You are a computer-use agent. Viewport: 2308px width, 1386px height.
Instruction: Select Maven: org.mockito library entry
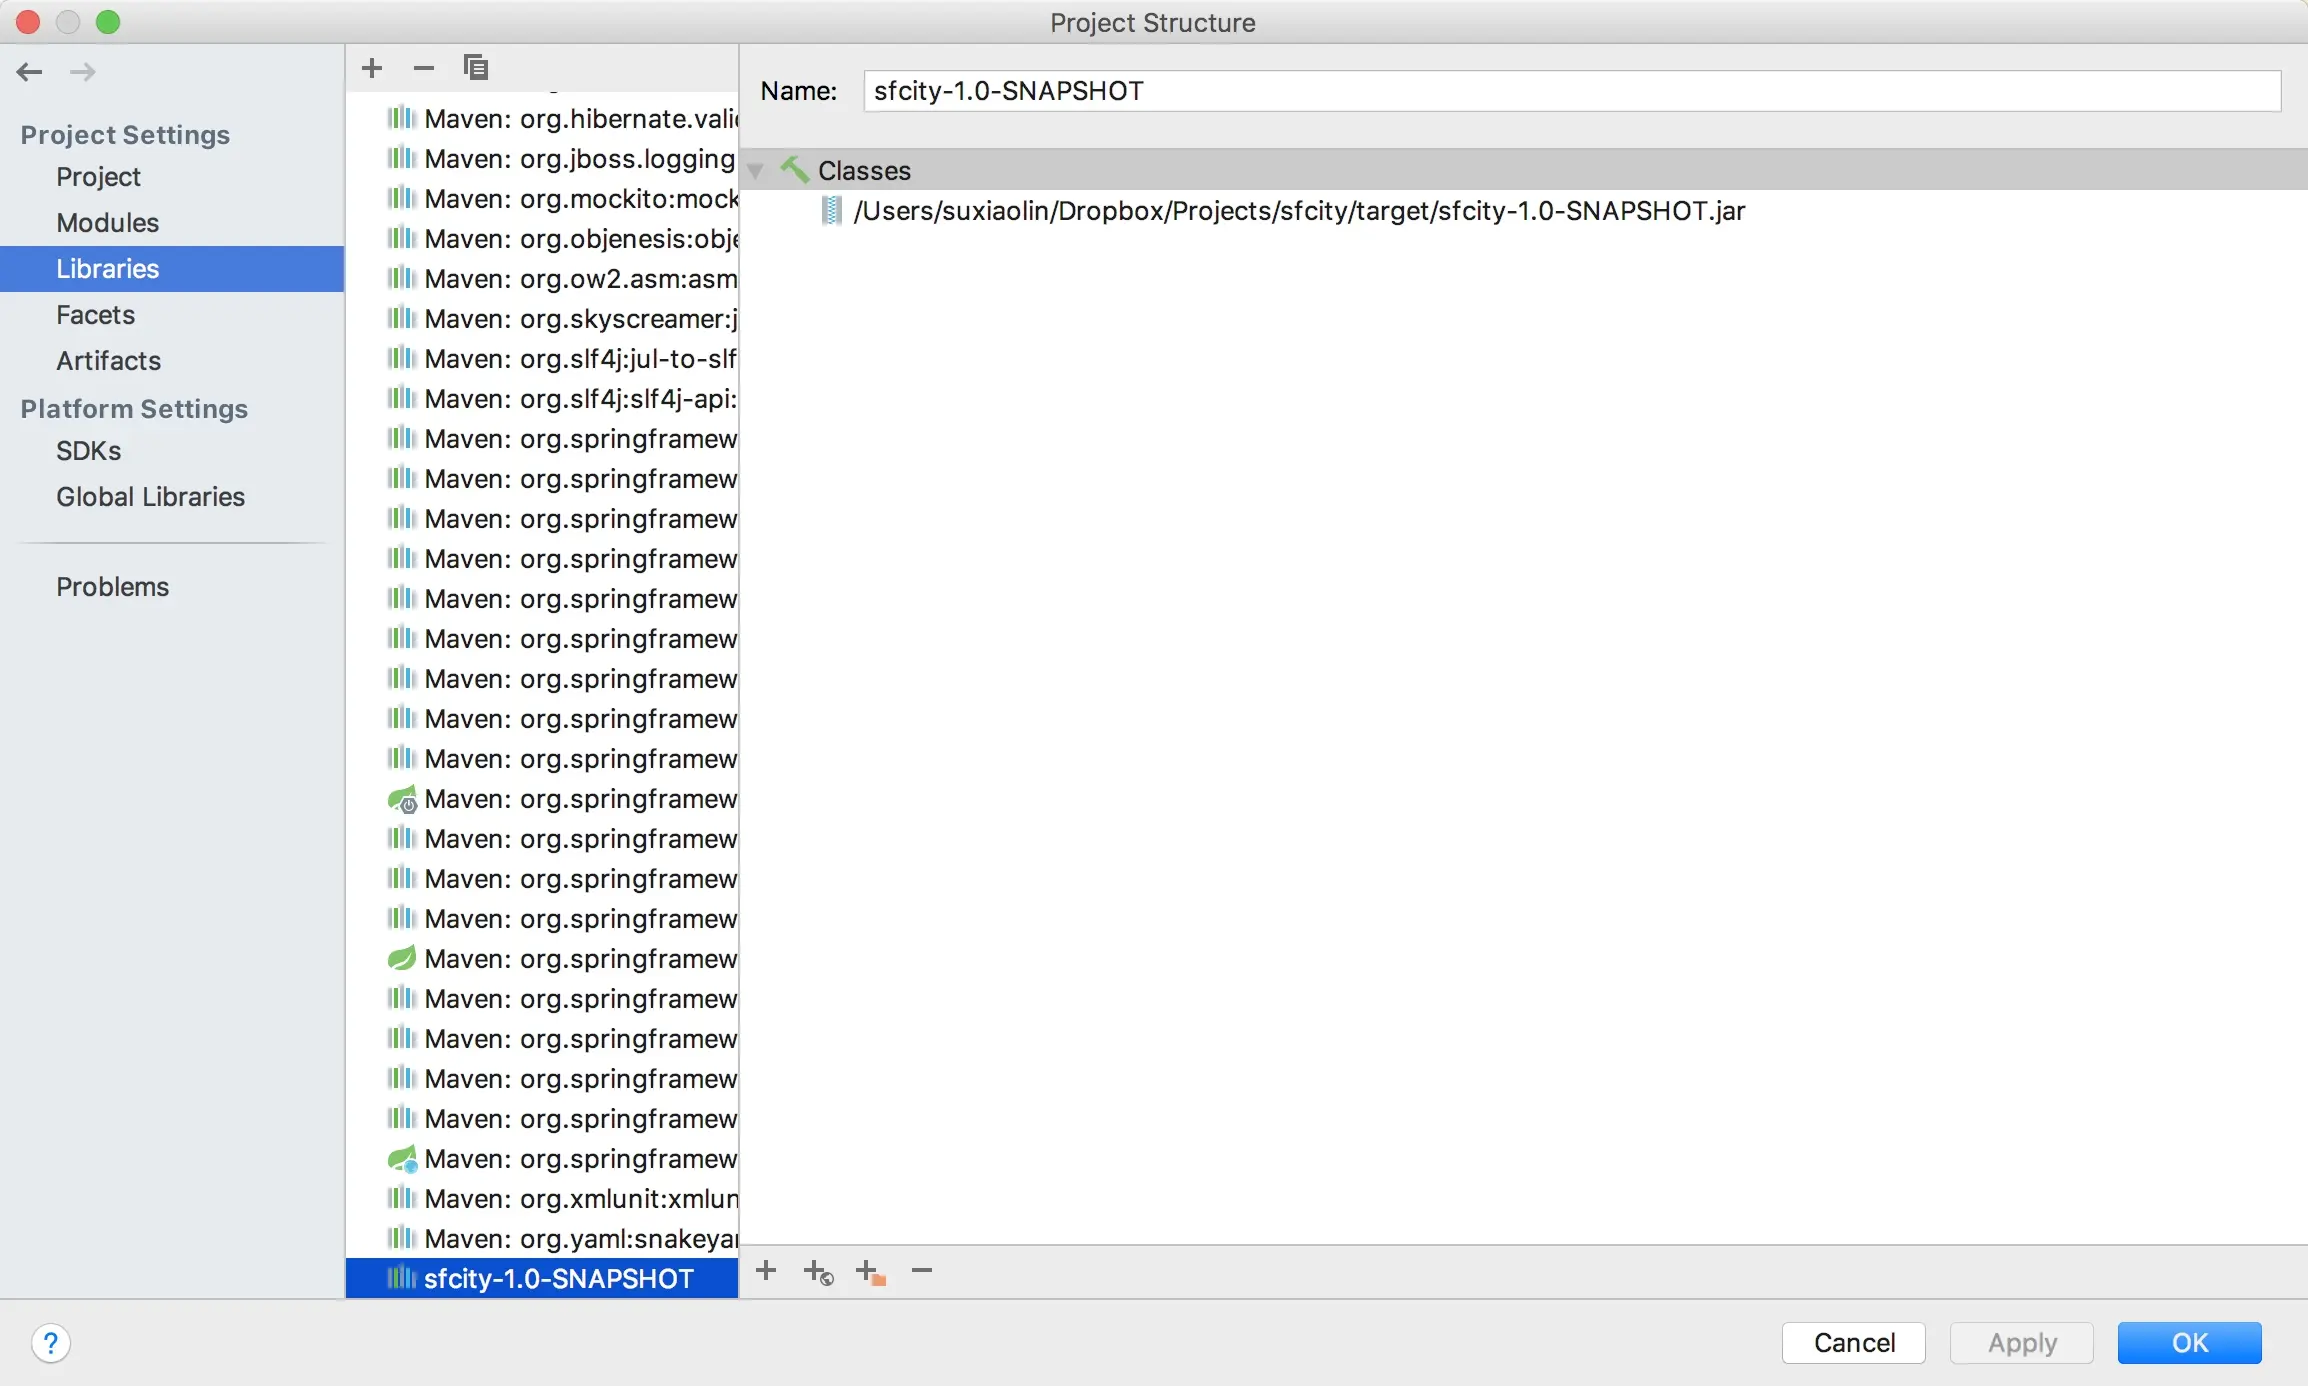[580, 199]
